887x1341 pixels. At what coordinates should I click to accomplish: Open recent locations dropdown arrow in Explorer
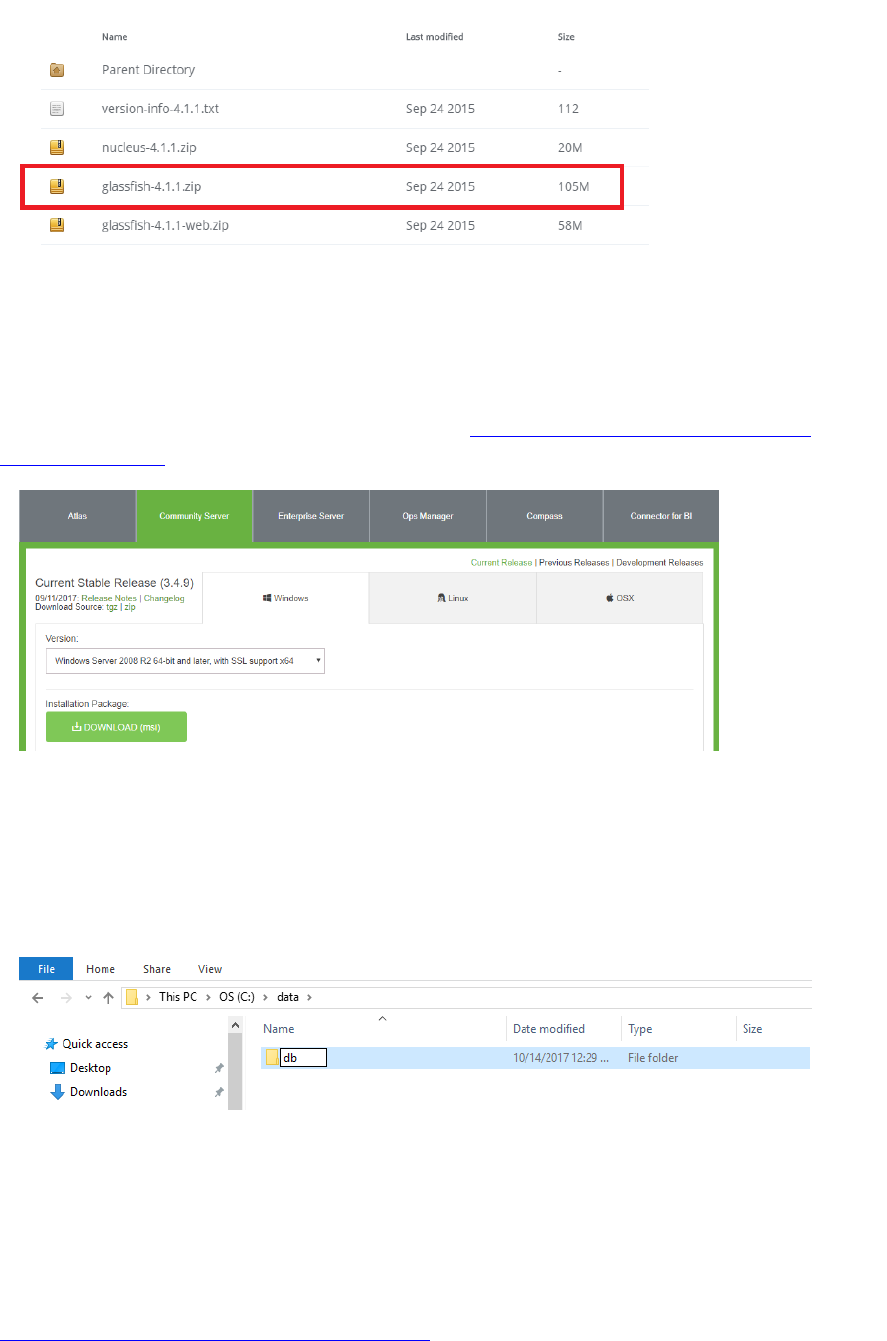[88, 998]
